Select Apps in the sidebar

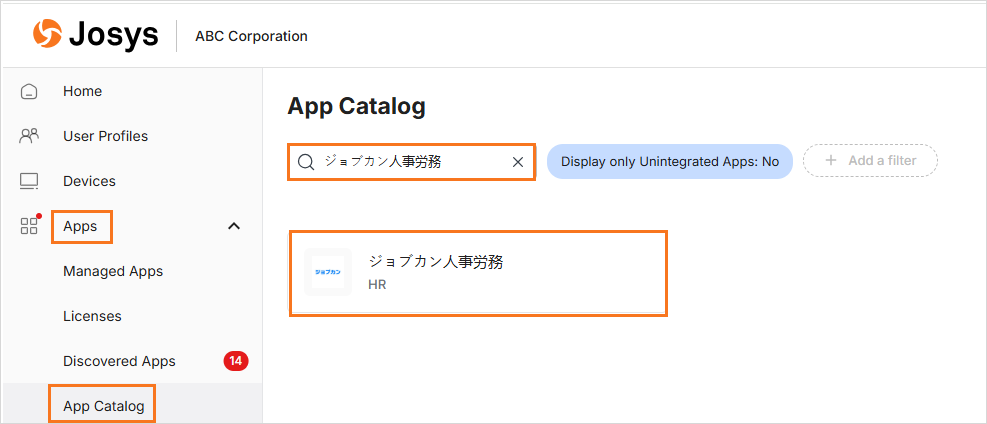coord(81,226)
